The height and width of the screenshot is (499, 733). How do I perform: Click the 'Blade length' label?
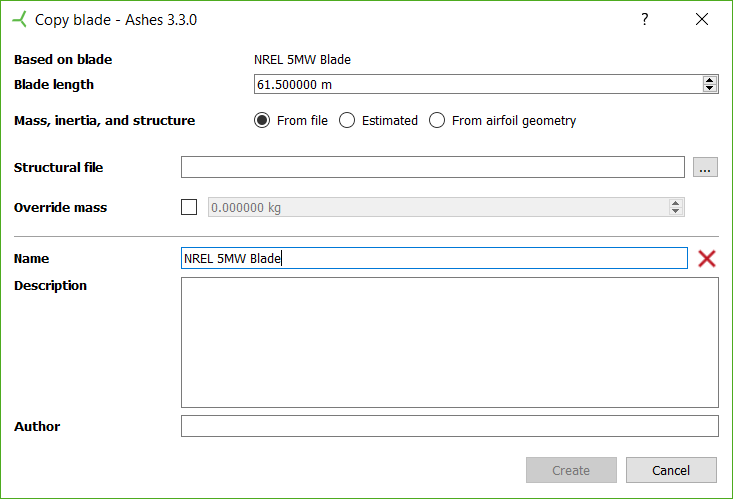click(54, 85)
